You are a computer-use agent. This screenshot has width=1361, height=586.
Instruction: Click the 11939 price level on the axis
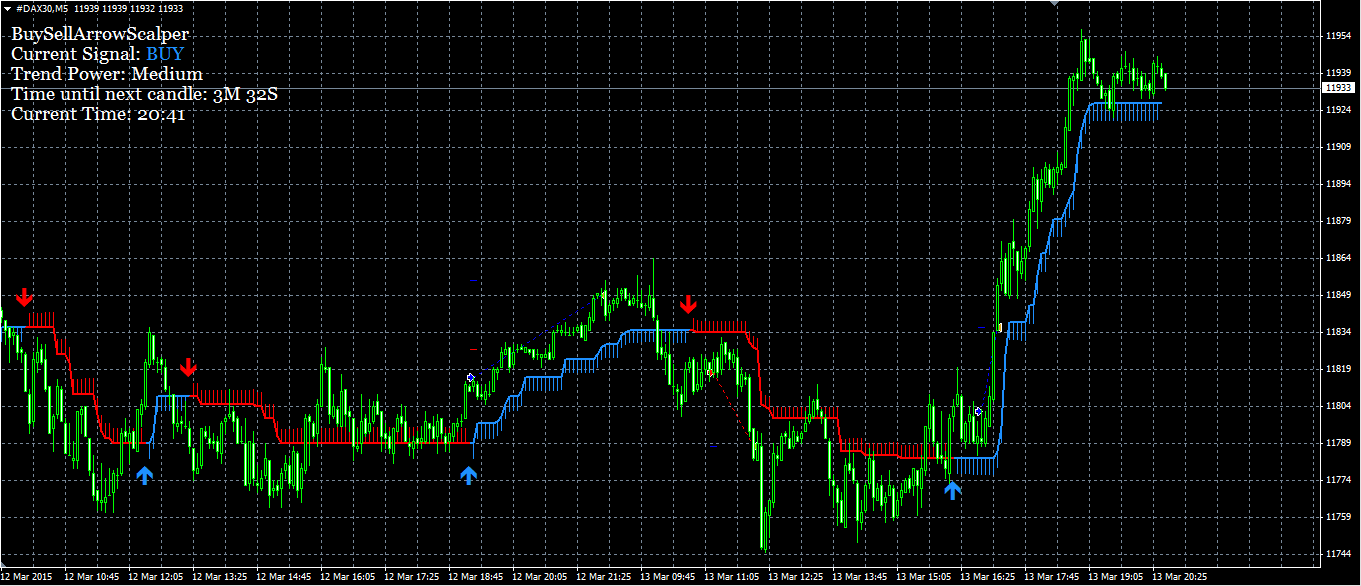(1339, 73)
